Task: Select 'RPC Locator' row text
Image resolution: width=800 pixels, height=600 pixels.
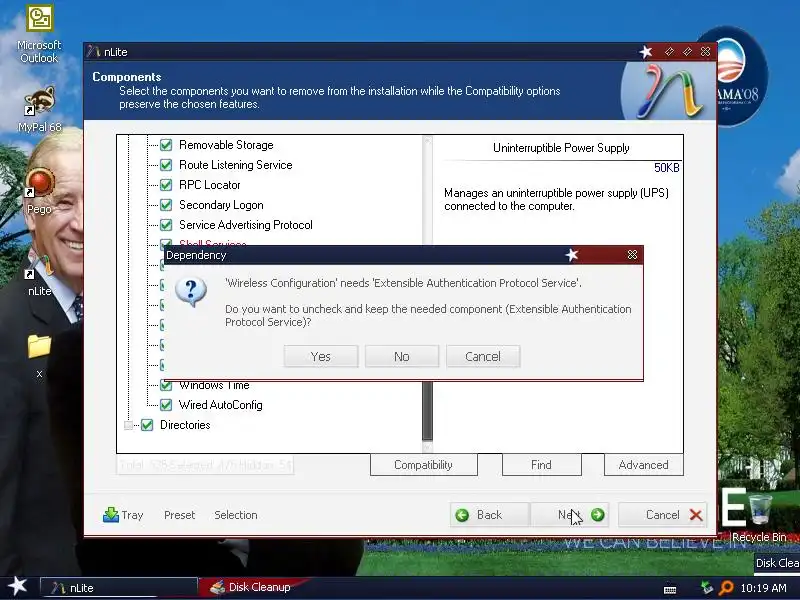Action: pyautogui.click(x=210, y=185)
